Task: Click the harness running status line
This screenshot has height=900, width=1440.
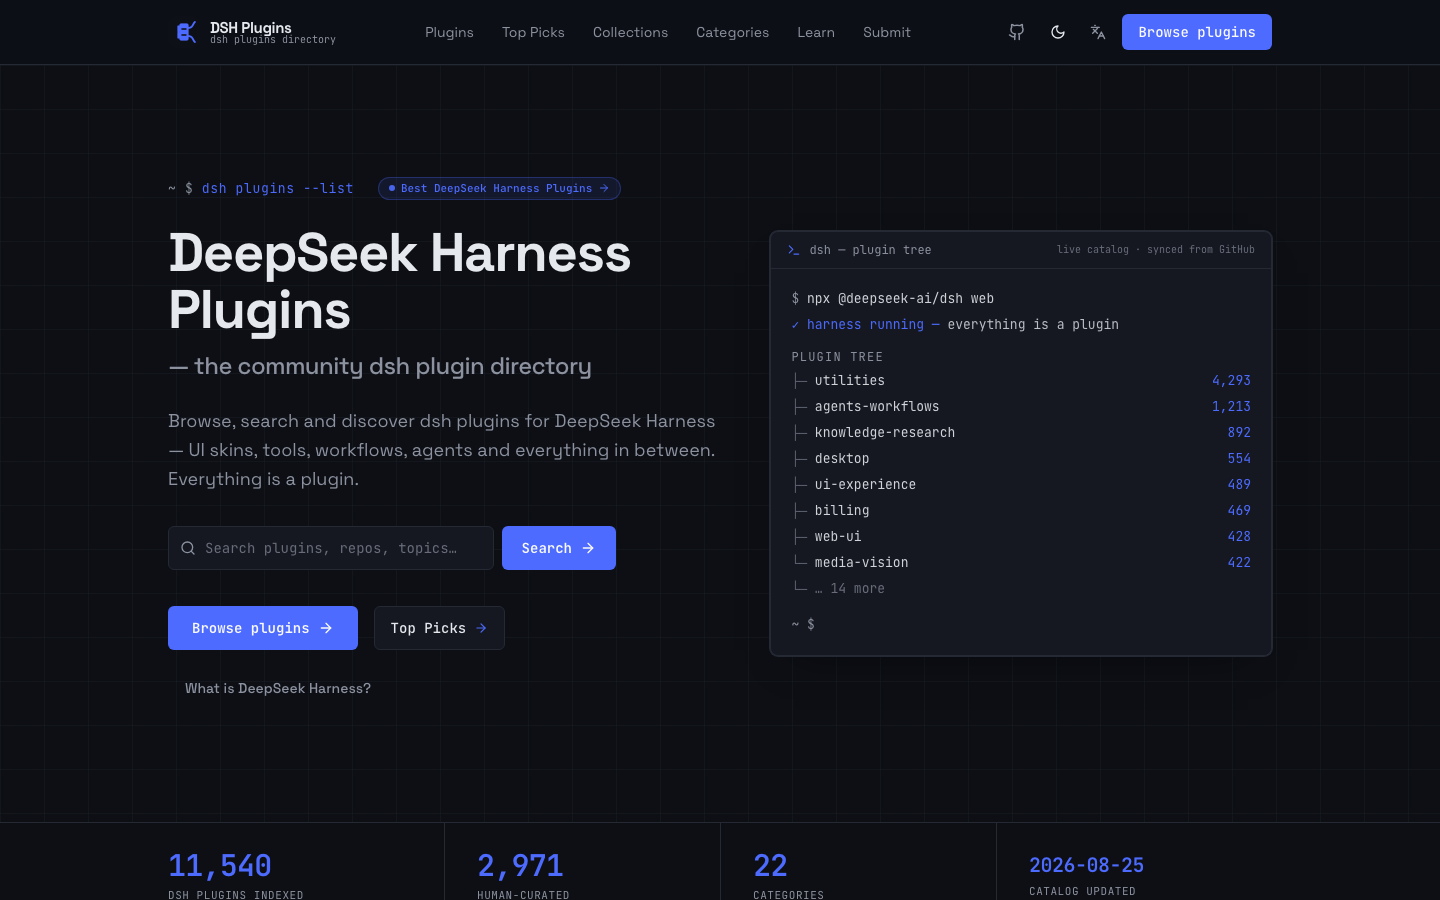Action: [955, 324]
